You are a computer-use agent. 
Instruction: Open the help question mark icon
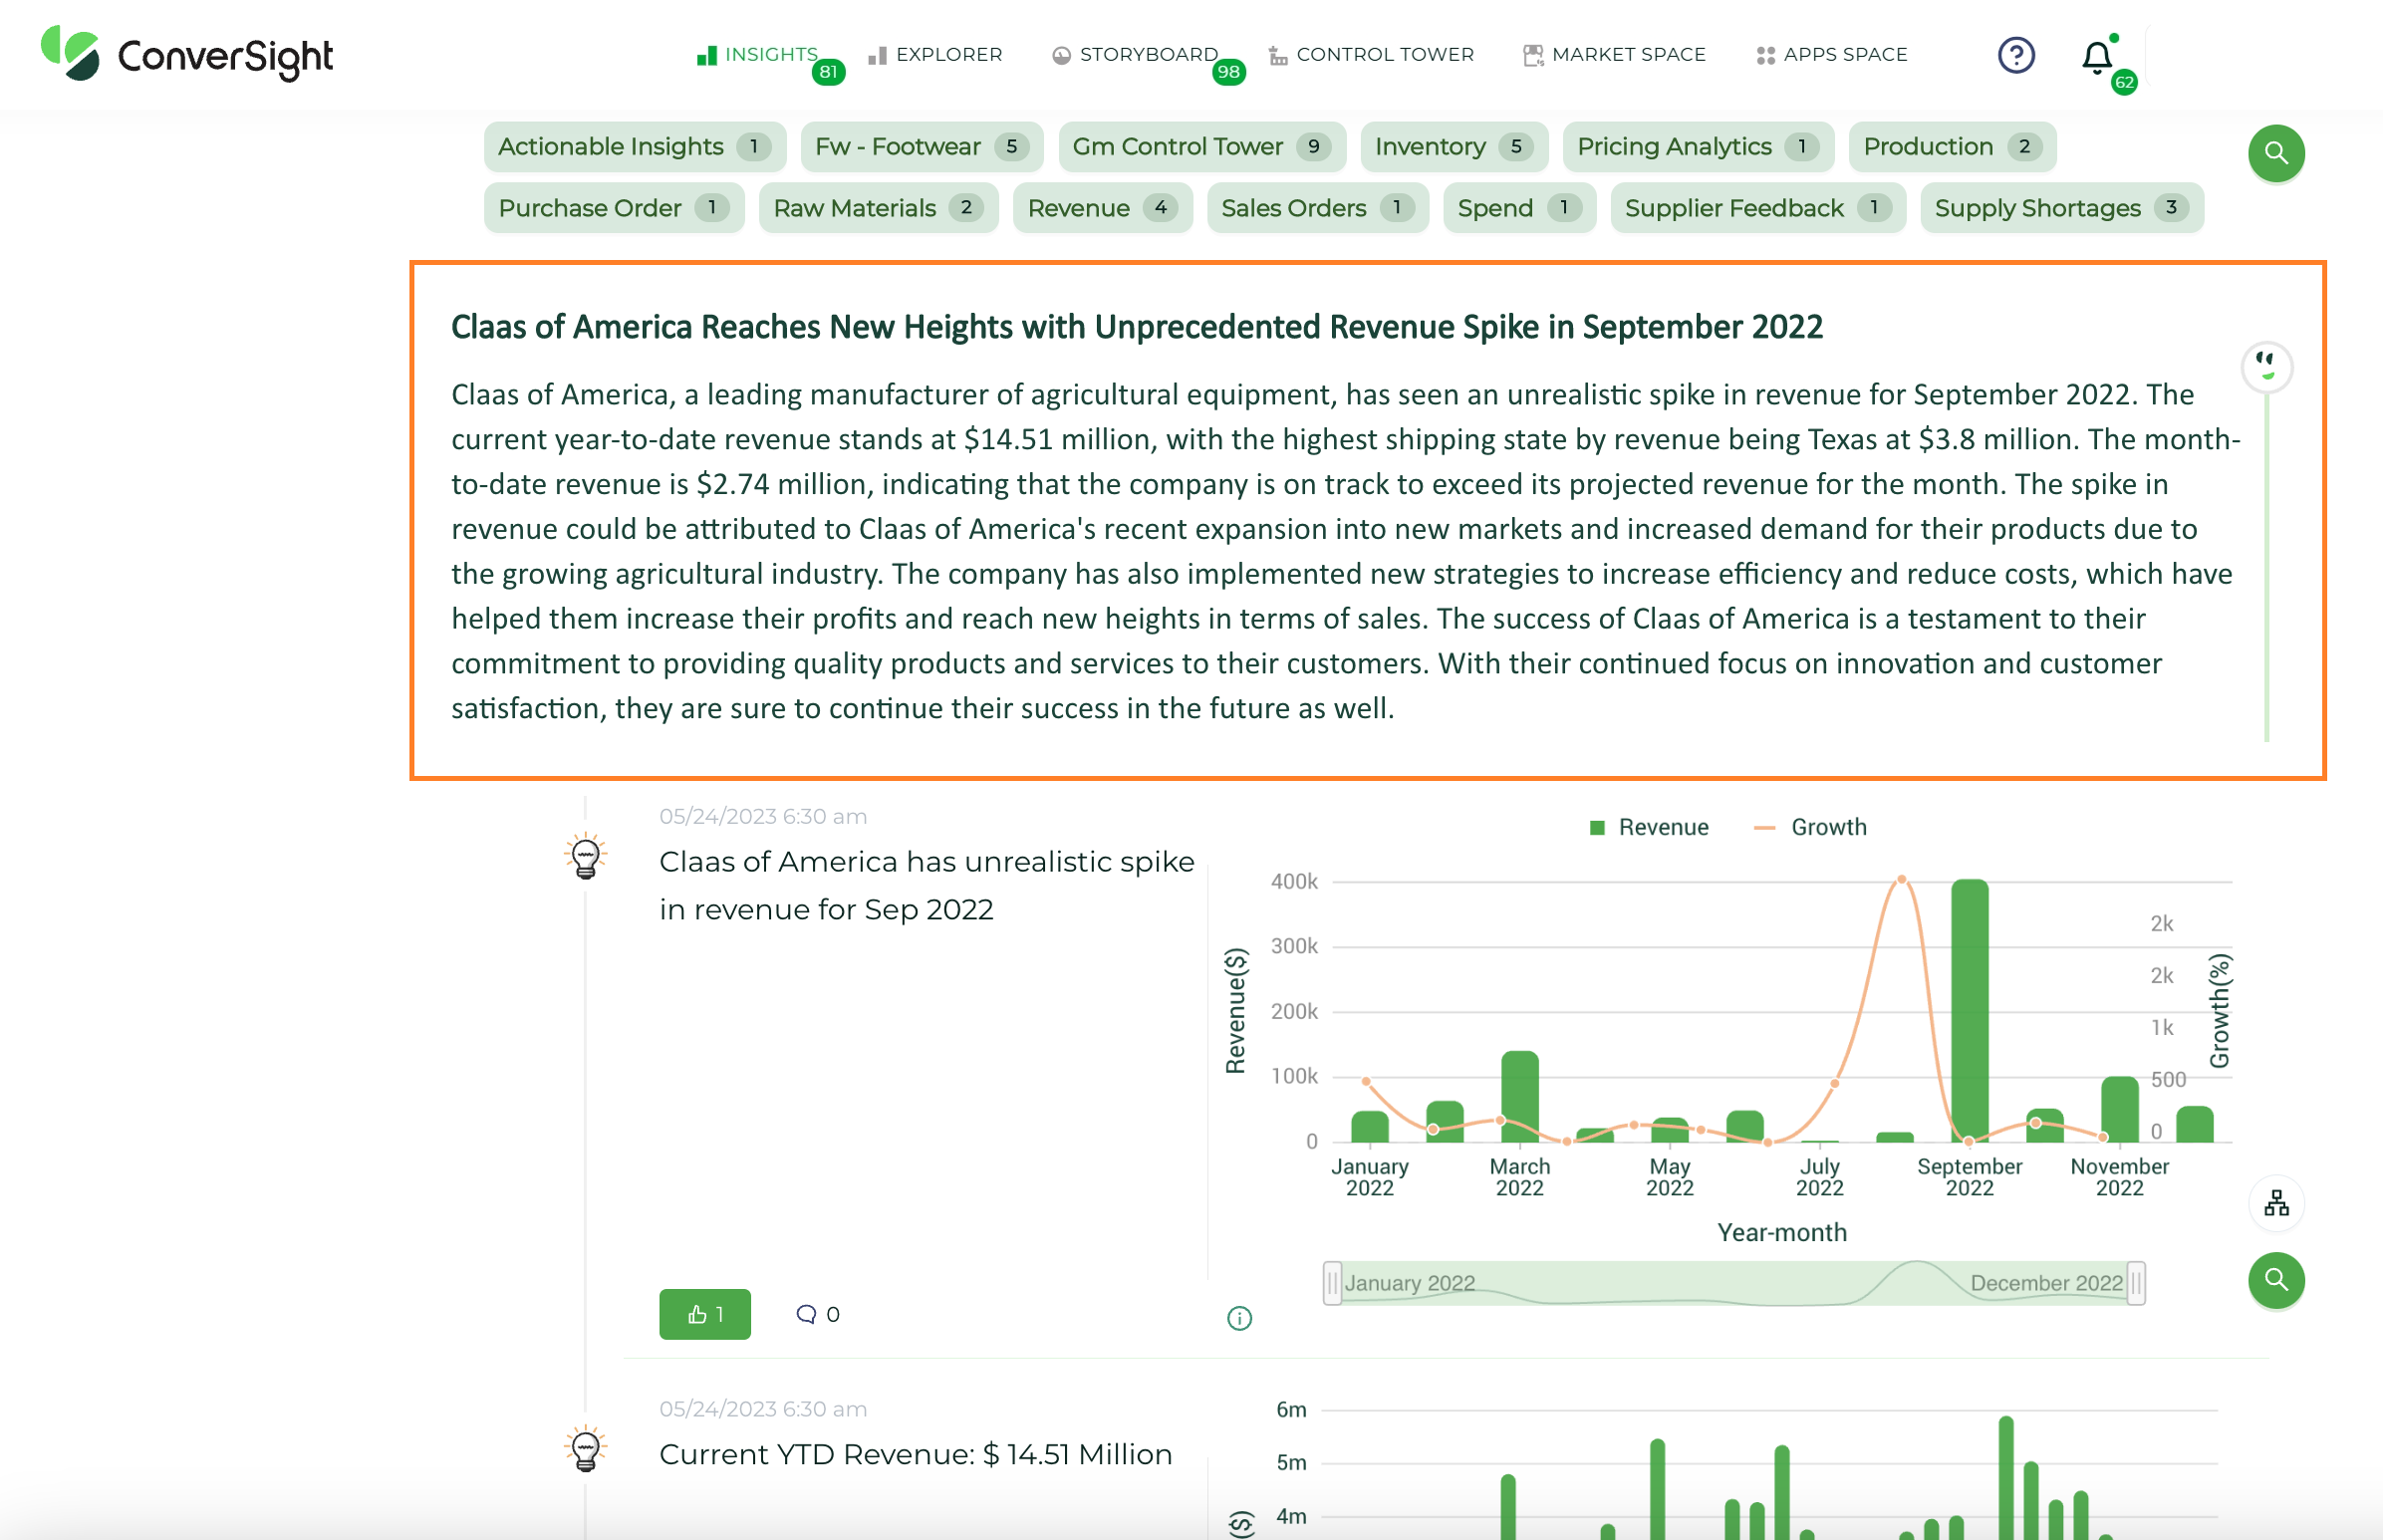coord(2015,55)
